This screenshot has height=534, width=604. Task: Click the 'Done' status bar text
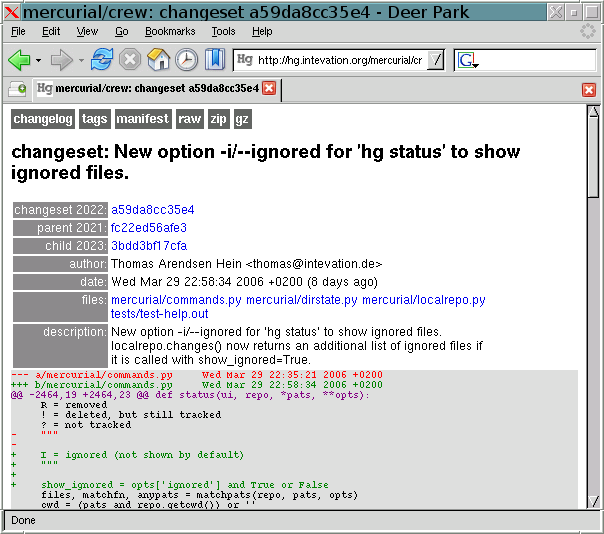[23, 521]
